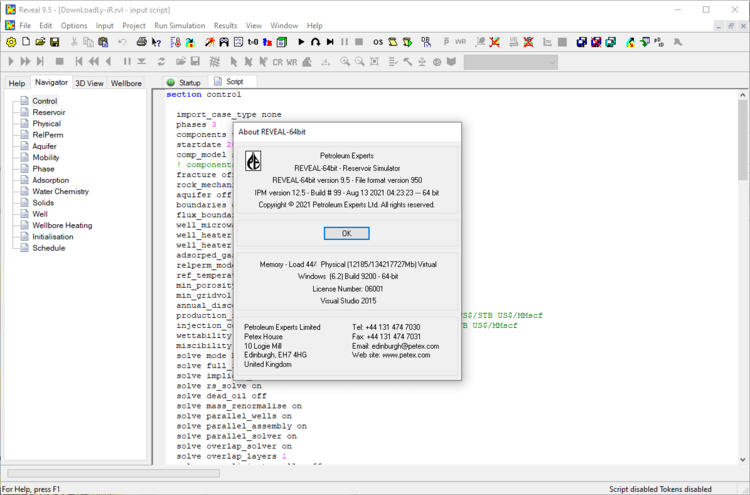The image size is (750, 495).
Task: Switch to the 3D View tab
Action: point(88,83)
